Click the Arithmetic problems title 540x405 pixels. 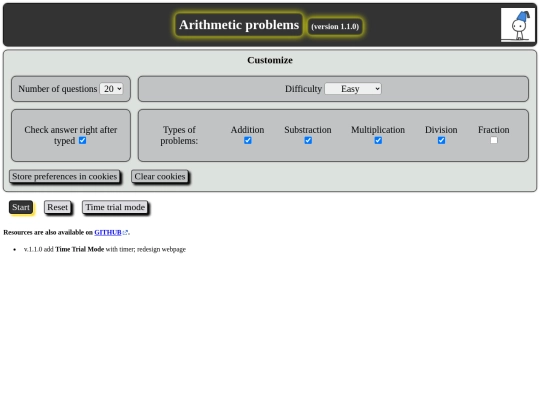tap(239, 25)
